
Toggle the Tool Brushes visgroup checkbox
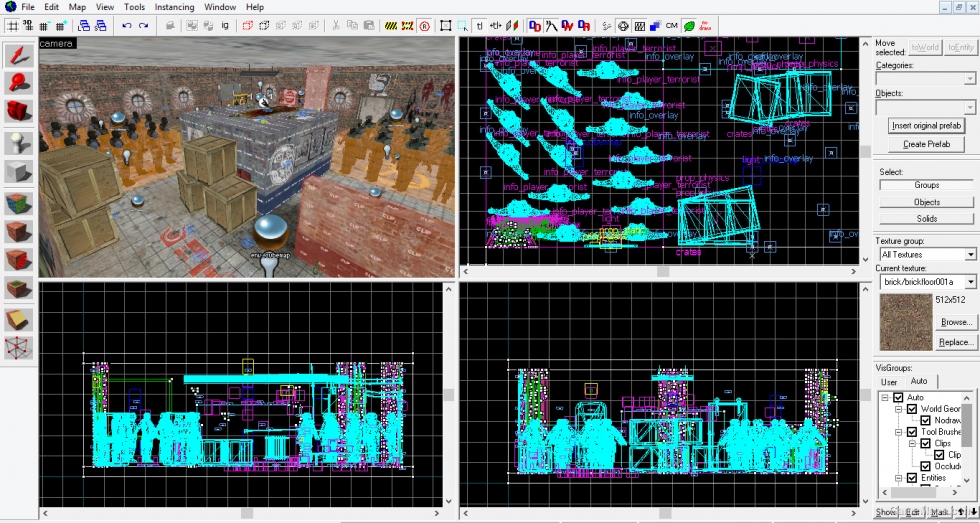coord(912,432)
